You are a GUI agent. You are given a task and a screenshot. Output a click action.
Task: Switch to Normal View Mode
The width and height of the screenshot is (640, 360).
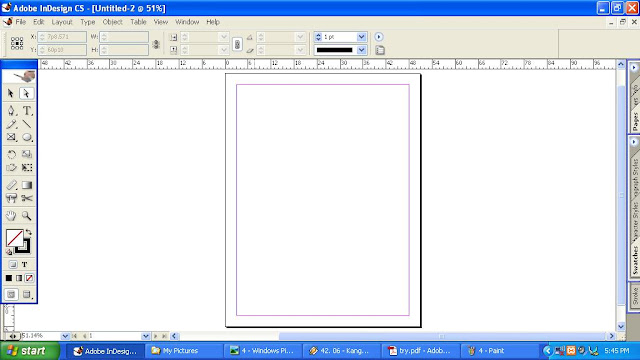[x=11, y=294]
